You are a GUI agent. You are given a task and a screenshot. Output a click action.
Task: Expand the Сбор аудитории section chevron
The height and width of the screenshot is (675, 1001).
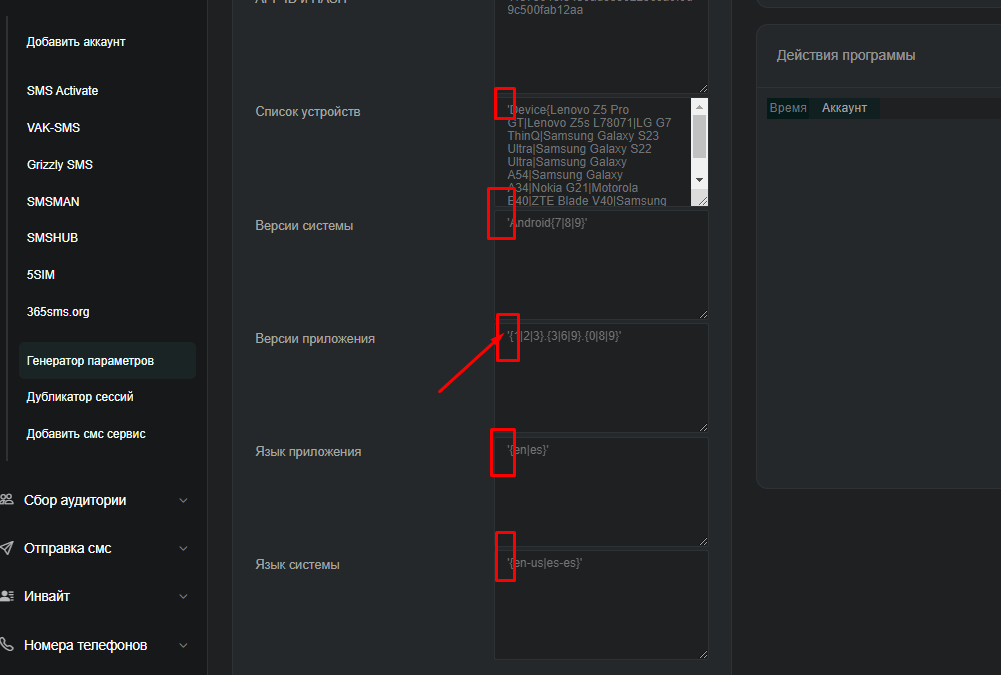(x=183, y=500)
